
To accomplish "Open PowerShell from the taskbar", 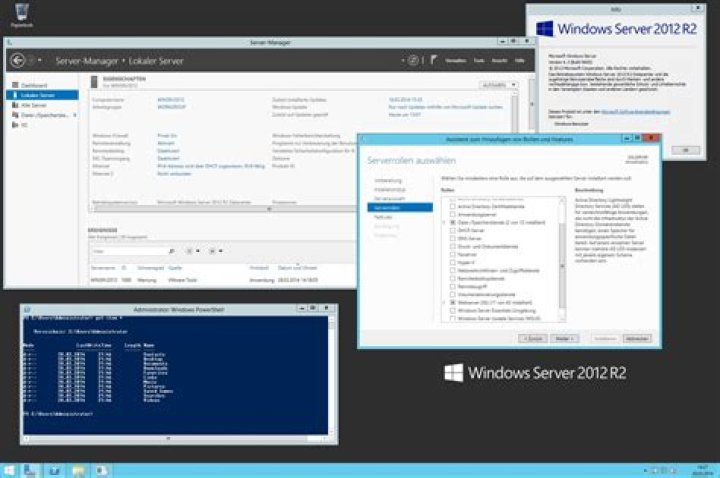I will coord(54,470).
